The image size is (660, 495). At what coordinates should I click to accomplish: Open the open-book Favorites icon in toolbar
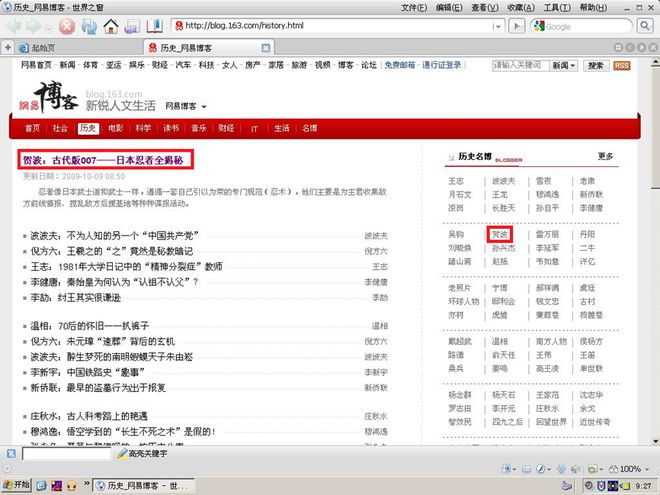coord(155,26)
